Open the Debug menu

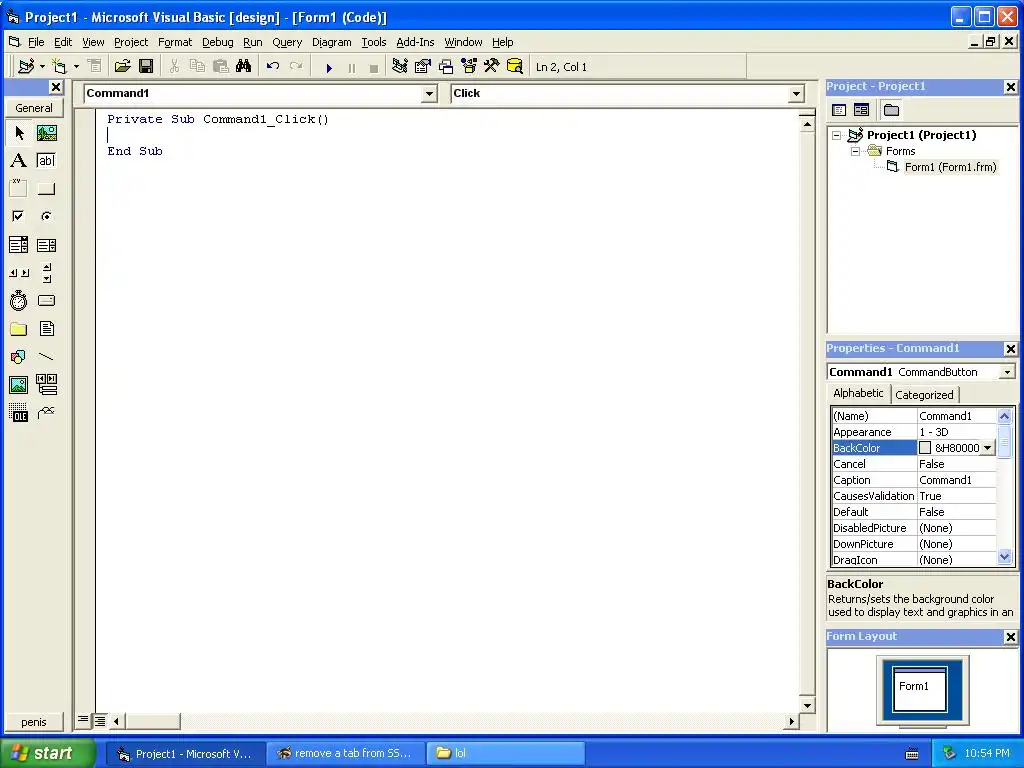pyautogui.click(x=217, y=42)
